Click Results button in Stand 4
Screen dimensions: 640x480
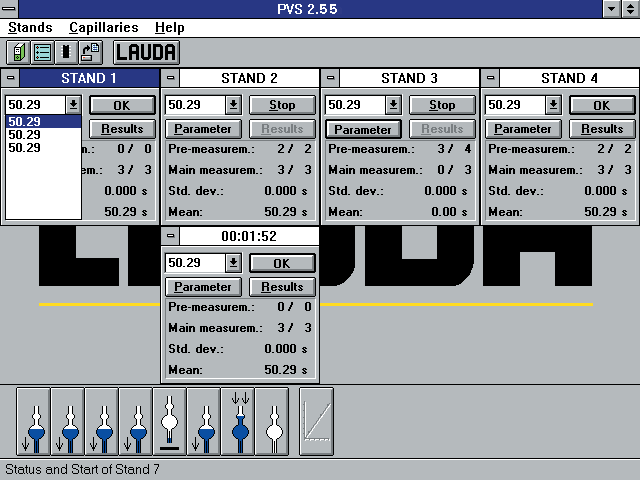[x=602, y=129]
